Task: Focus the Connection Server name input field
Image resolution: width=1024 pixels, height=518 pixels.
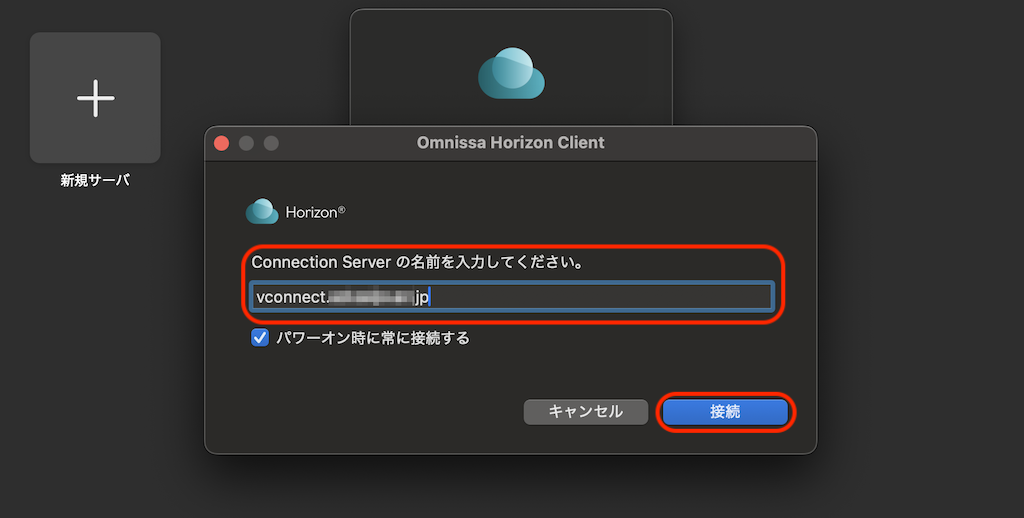Action: click(511, 297)
